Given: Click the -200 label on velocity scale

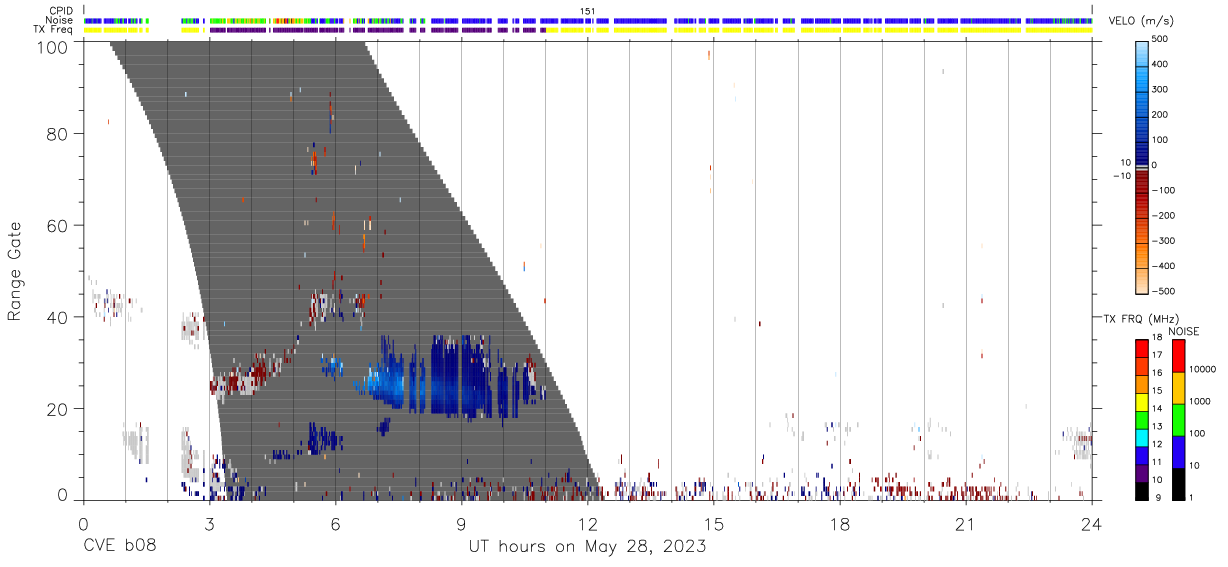Looking at the screenshot, I should point(1164,216).
